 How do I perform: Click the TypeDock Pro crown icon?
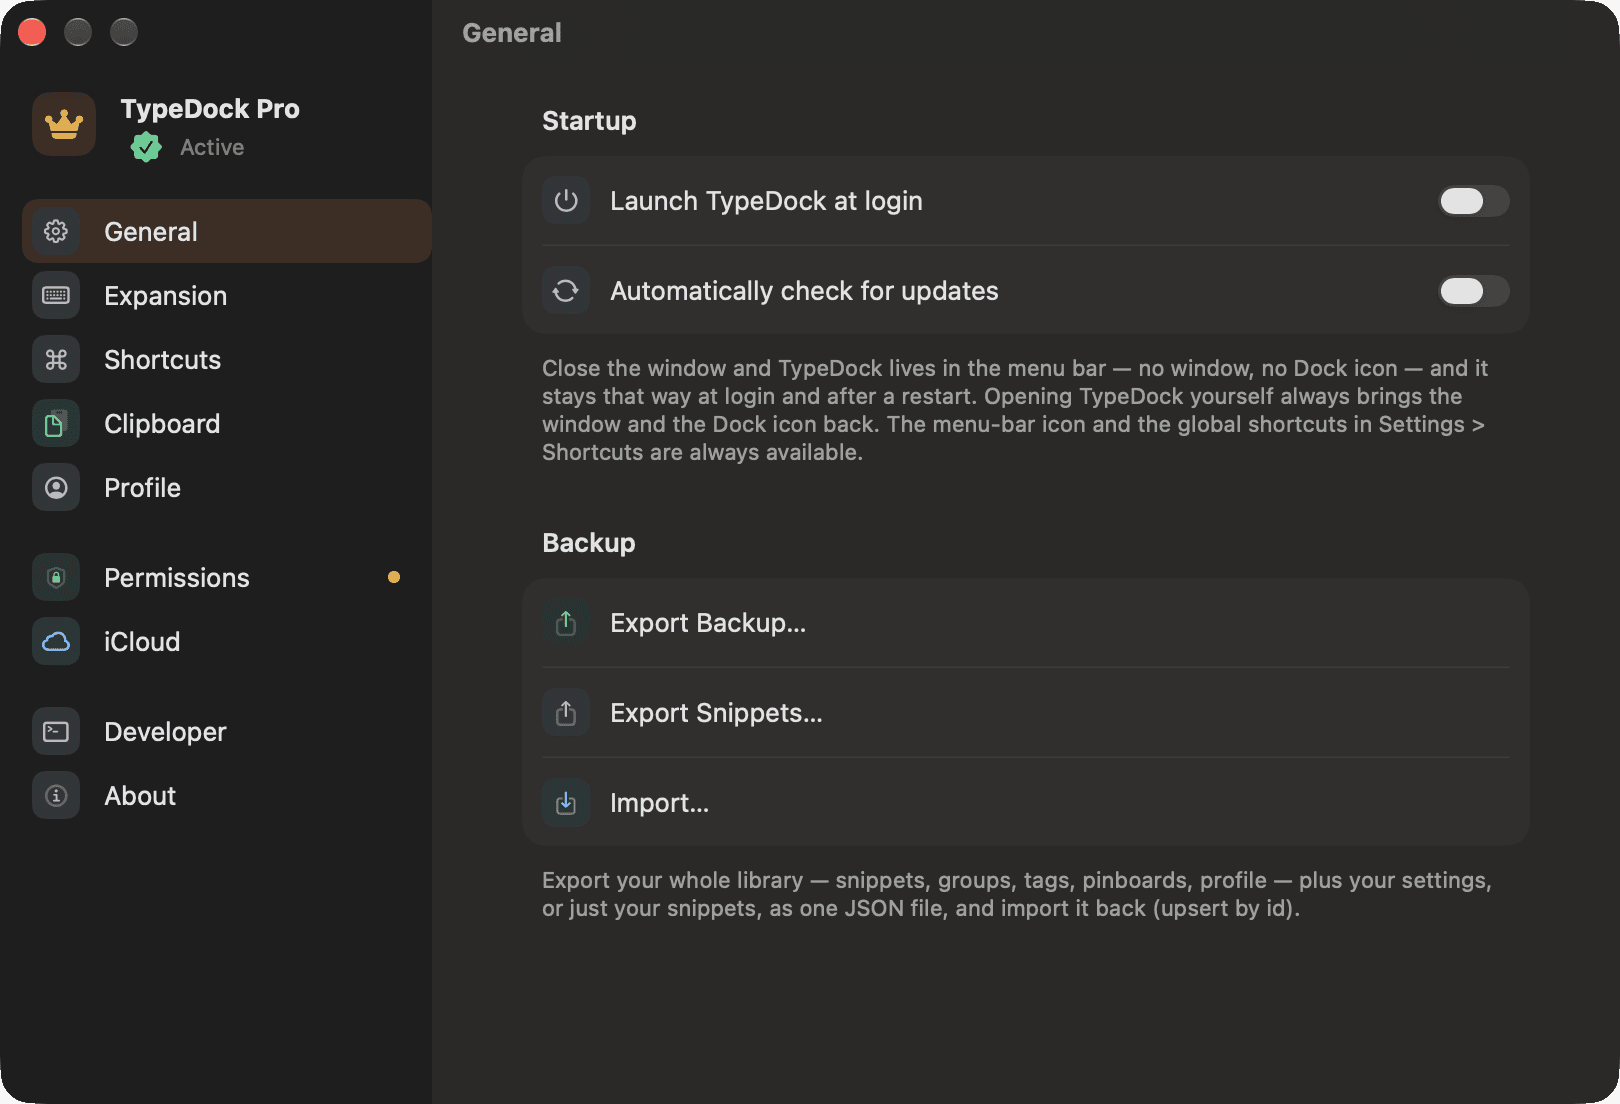point(64,124)
